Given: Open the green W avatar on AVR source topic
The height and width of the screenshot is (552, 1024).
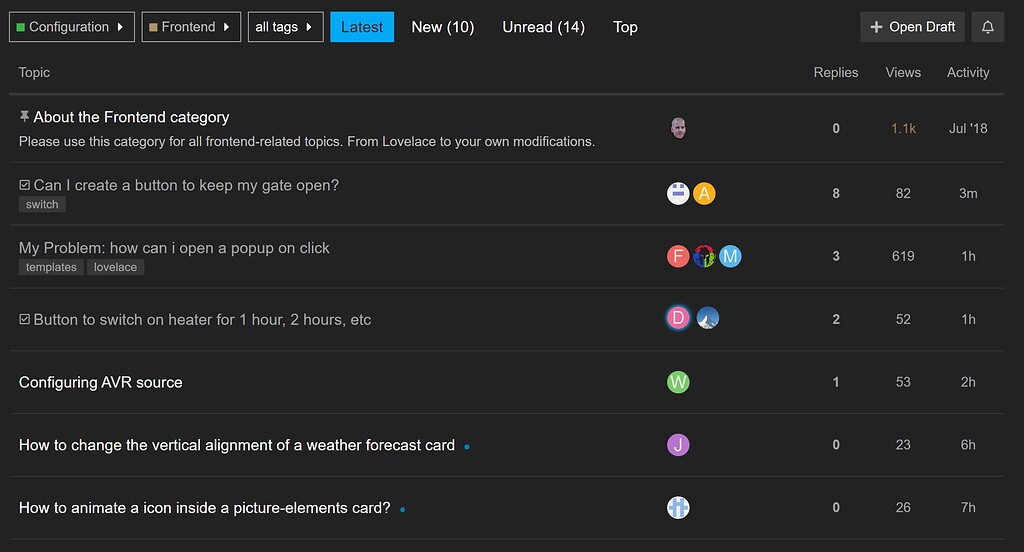Looking at the screenshot, I should [x=678, y=382].
